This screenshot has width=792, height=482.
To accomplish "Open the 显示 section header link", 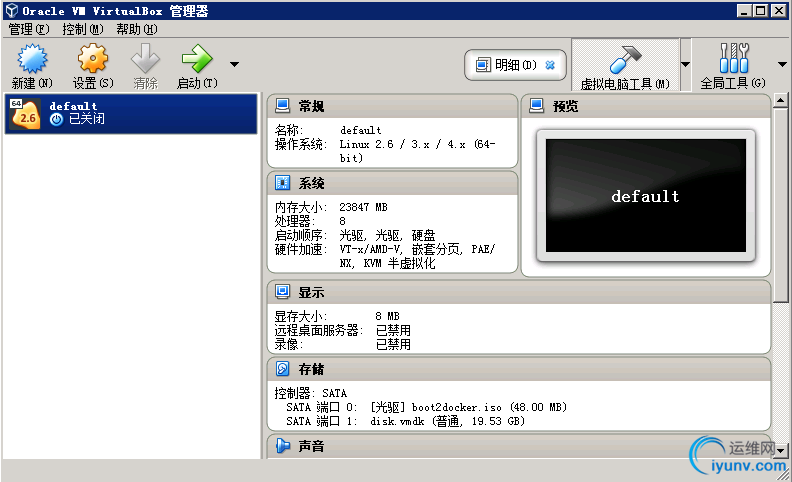I will (x=311, y=292).
